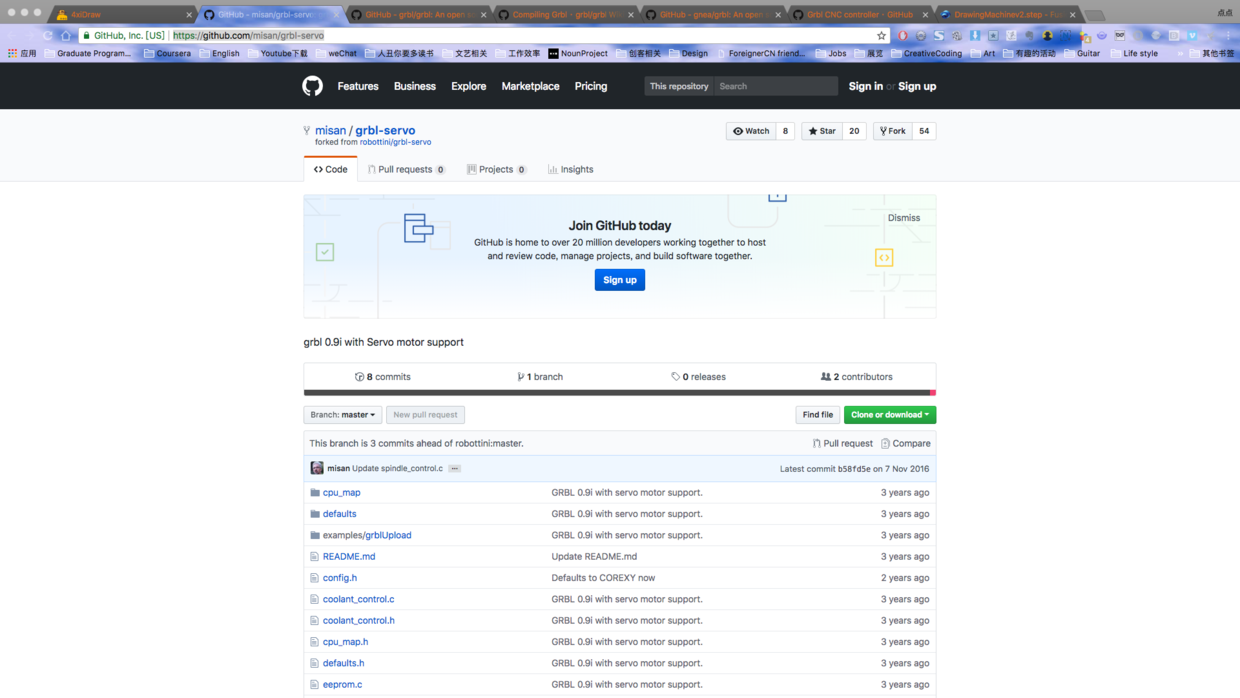The image size is (1240, 698).
Task: Click the bookmark star in address bar
Action: [x=881, y=35]
